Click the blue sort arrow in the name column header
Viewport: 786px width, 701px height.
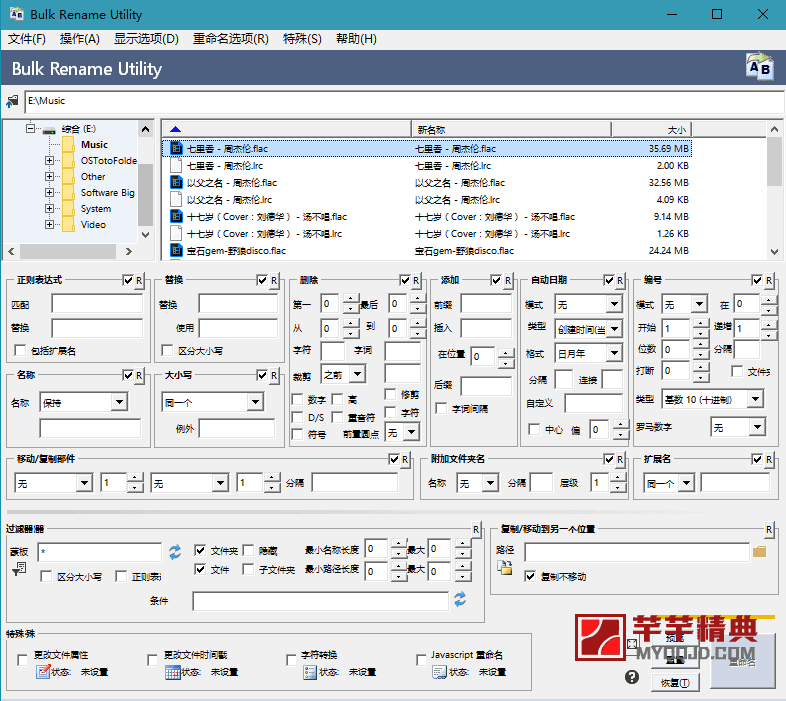[x=175, y=129]
